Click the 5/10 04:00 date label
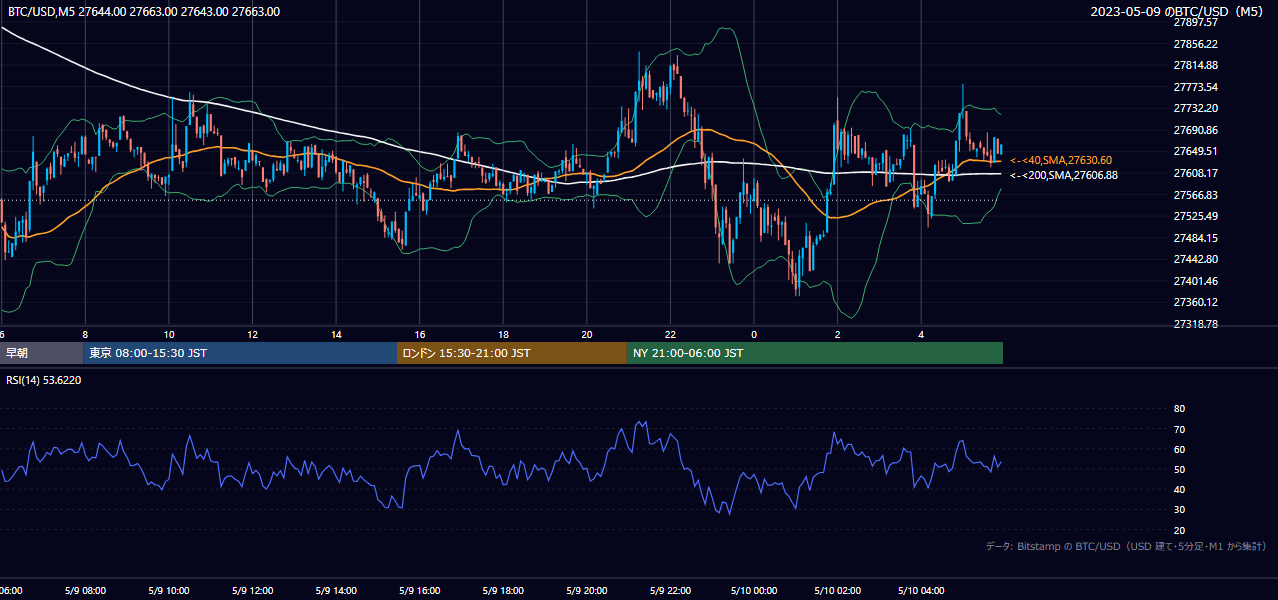Image resolution: width=1278 pixels, height=600 pixels. click(921, 591)
